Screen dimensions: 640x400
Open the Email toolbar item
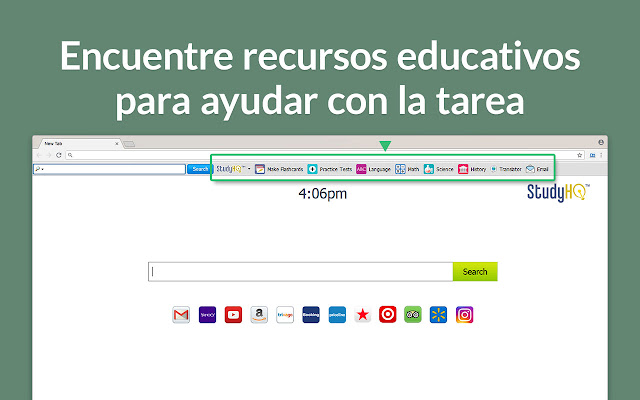pyautogui.click(x=537, y=169)
